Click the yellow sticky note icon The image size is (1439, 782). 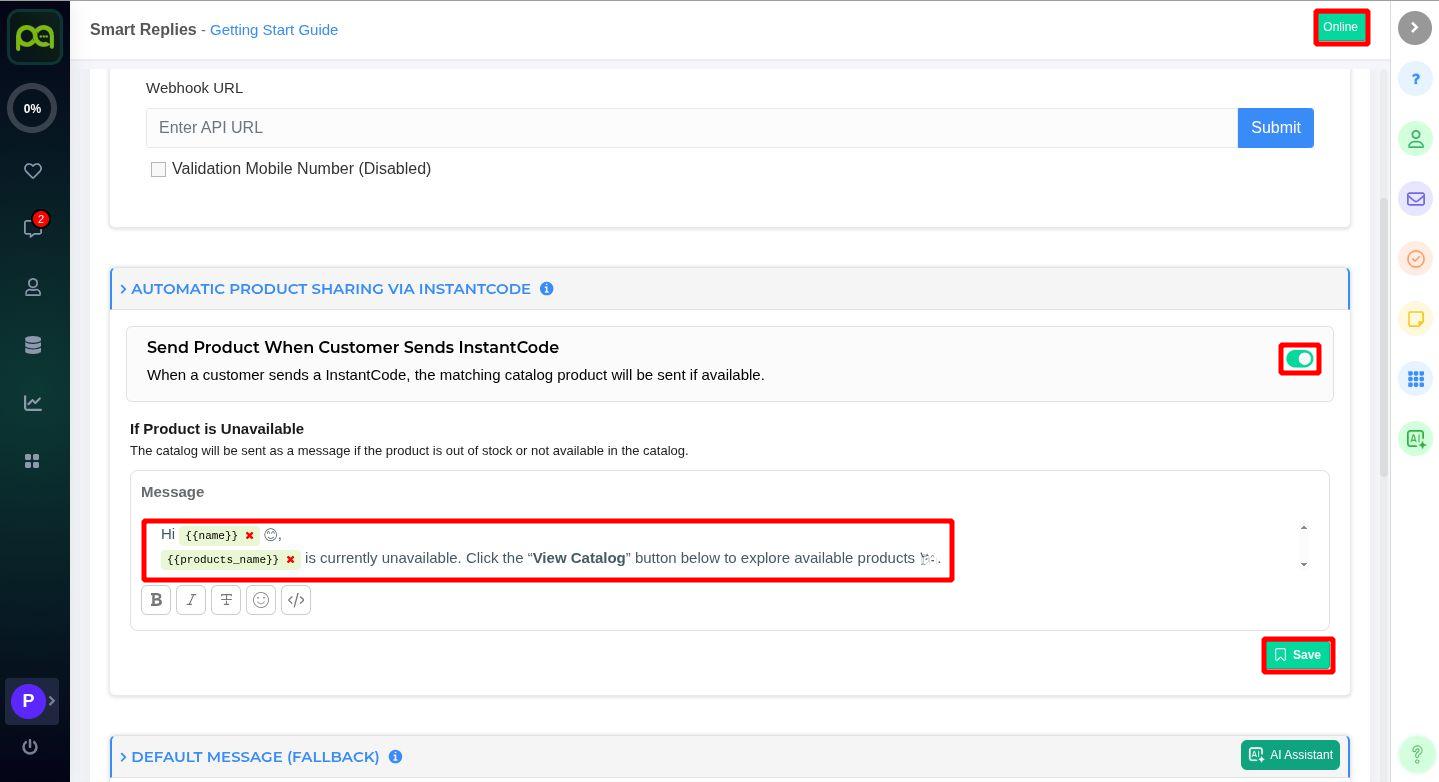click(x=1415, y=319)
